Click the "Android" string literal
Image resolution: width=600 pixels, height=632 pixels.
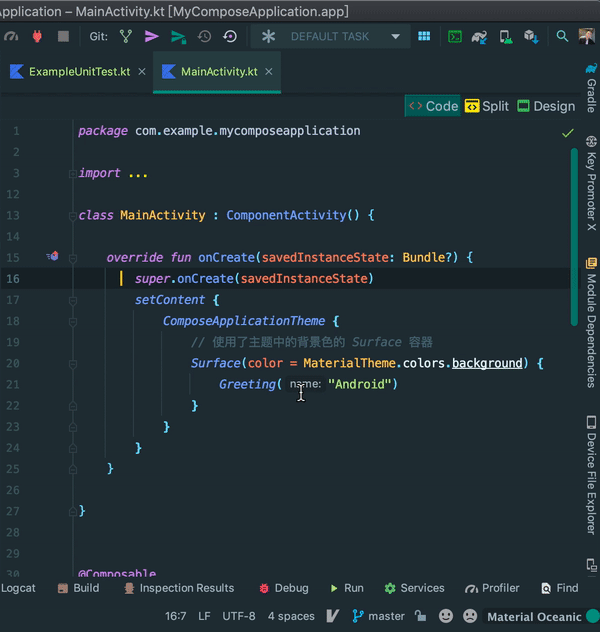tap(359, 384)
